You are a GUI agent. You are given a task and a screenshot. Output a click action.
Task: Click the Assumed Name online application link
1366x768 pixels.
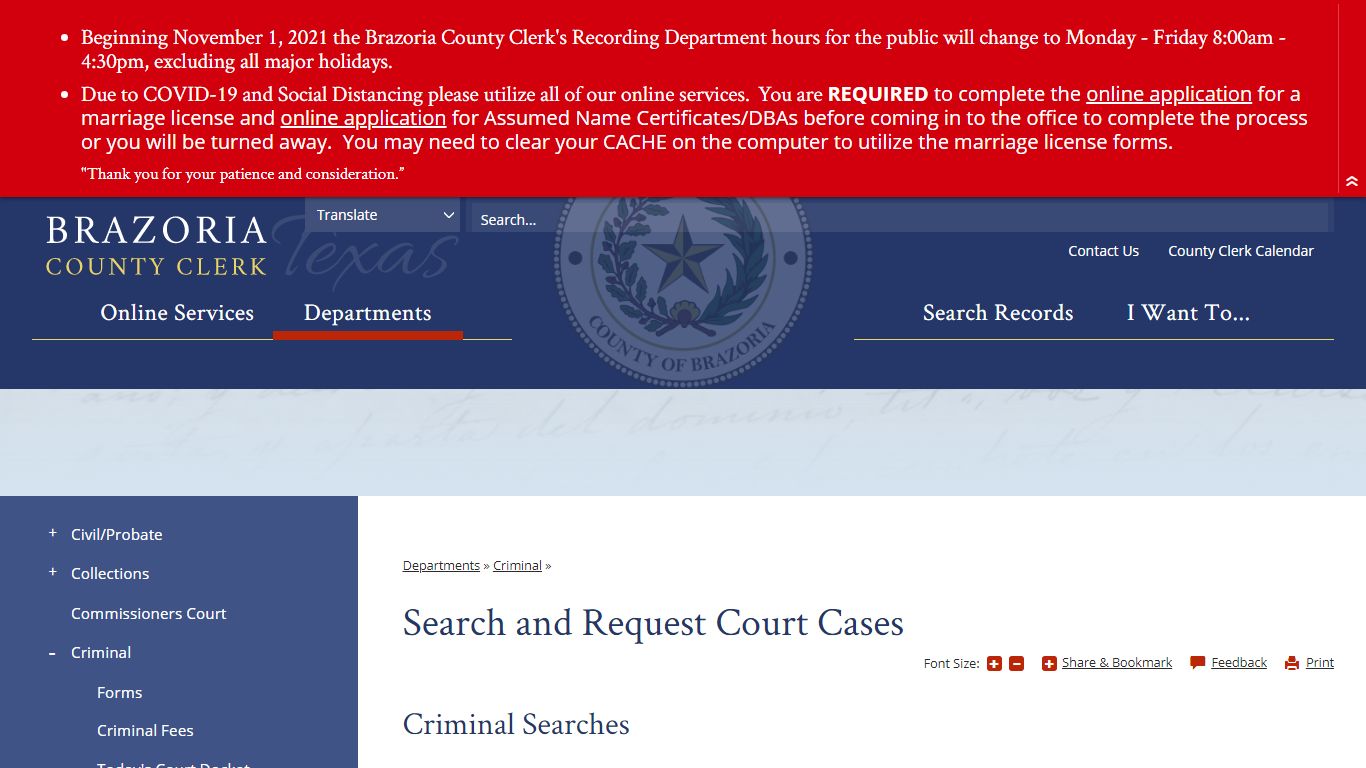point(363,118)
